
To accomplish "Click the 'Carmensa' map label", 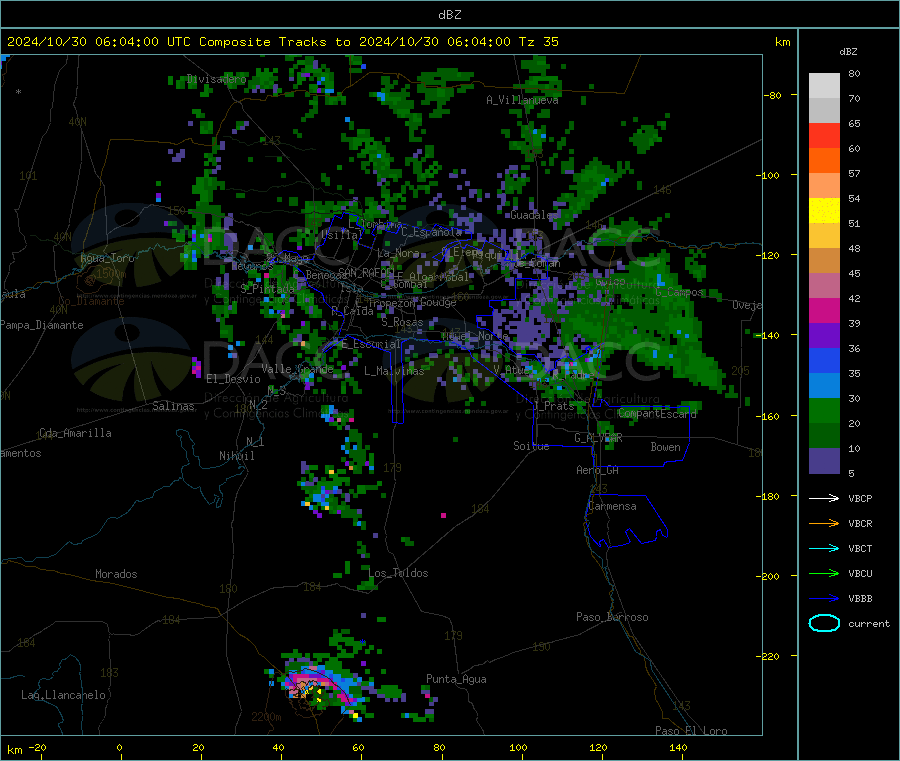I will (612, 506).
